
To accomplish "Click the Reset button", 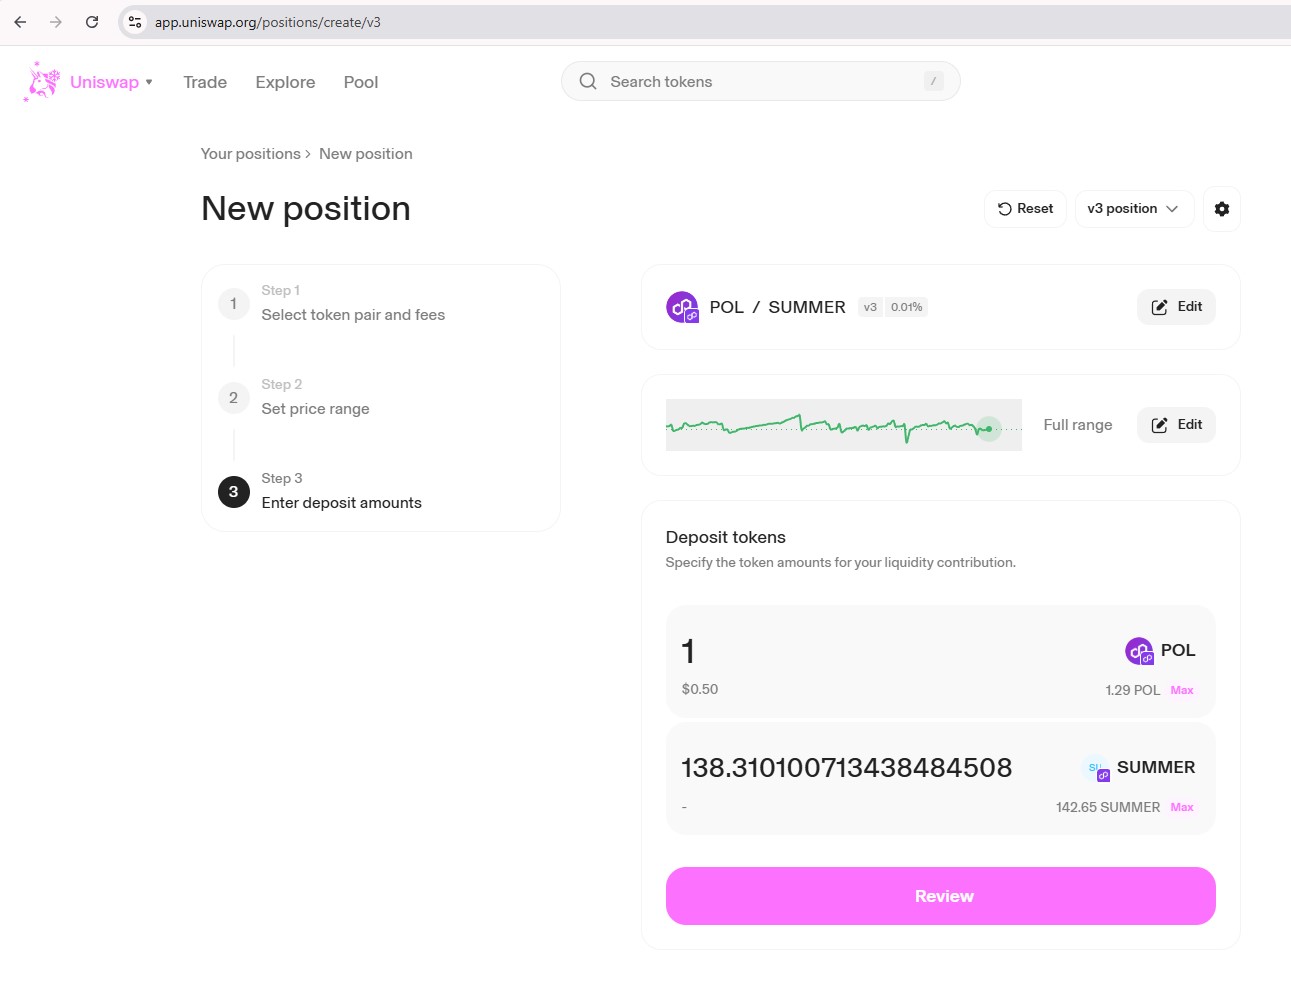I will pos(1025,209).
